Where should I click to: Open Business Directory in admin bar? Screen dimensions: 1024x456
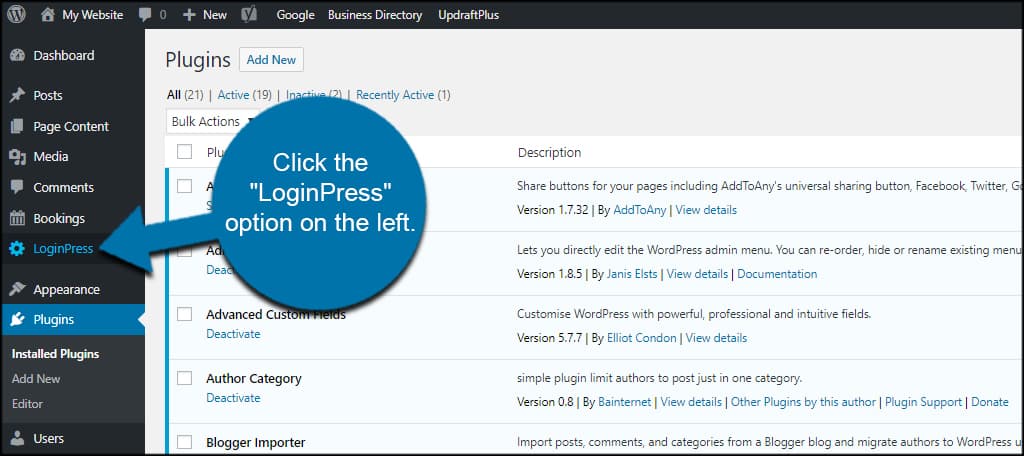point(375,14)
